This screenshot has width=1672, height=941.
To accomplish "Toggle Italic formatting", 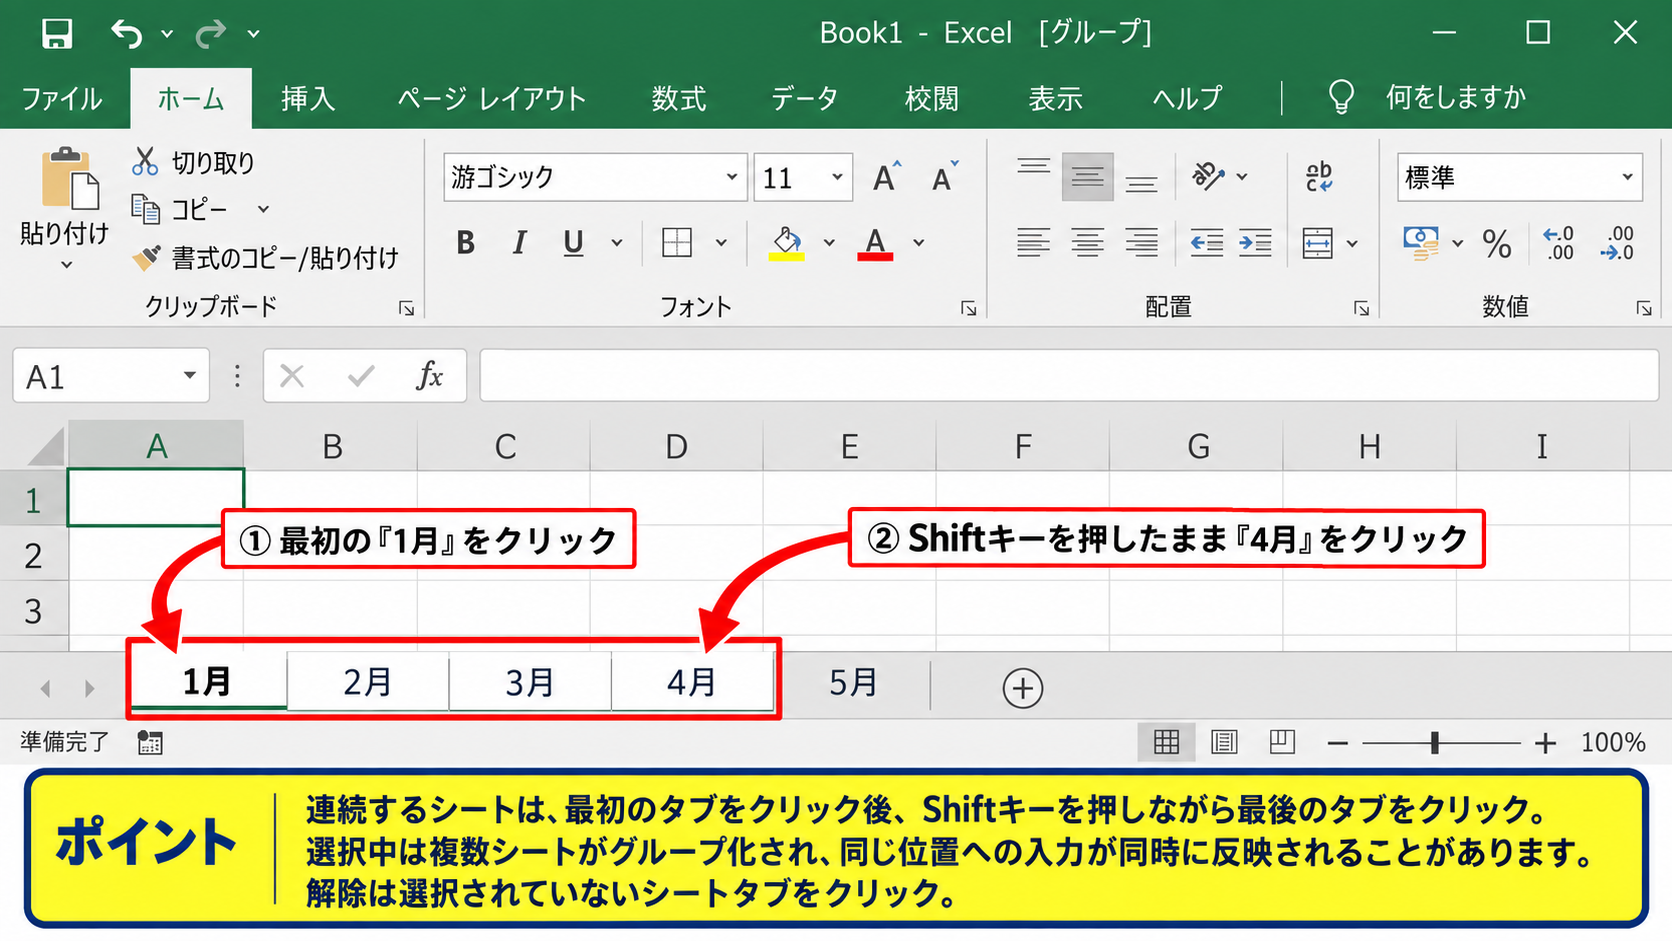I will click(x=519, y=242).
